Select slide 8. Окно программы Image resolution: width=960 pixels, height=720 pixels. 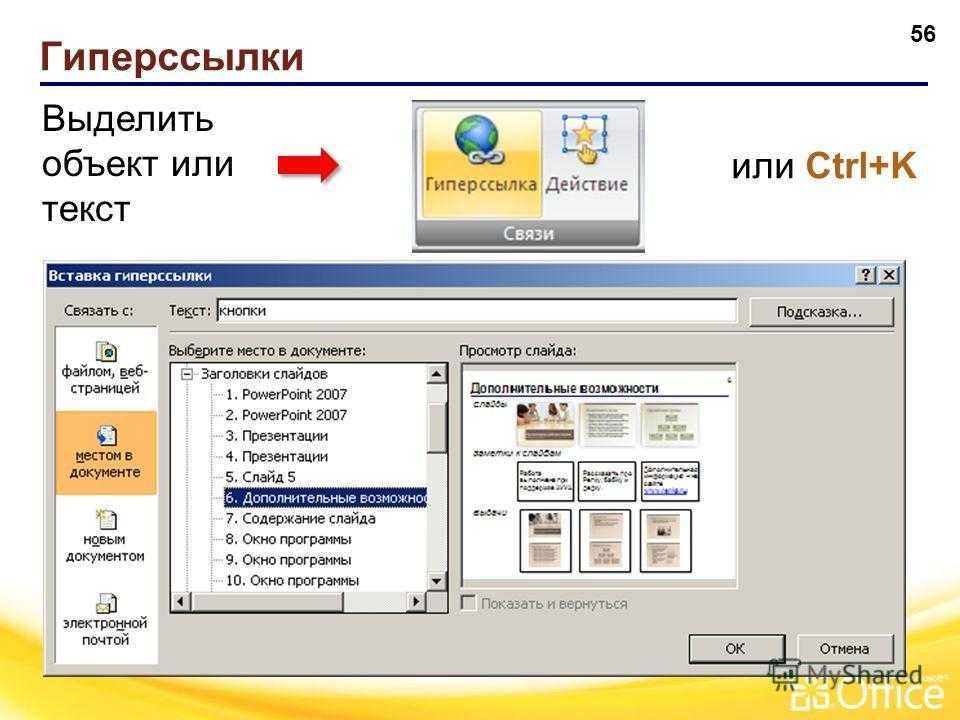click(x=288, y=539)
